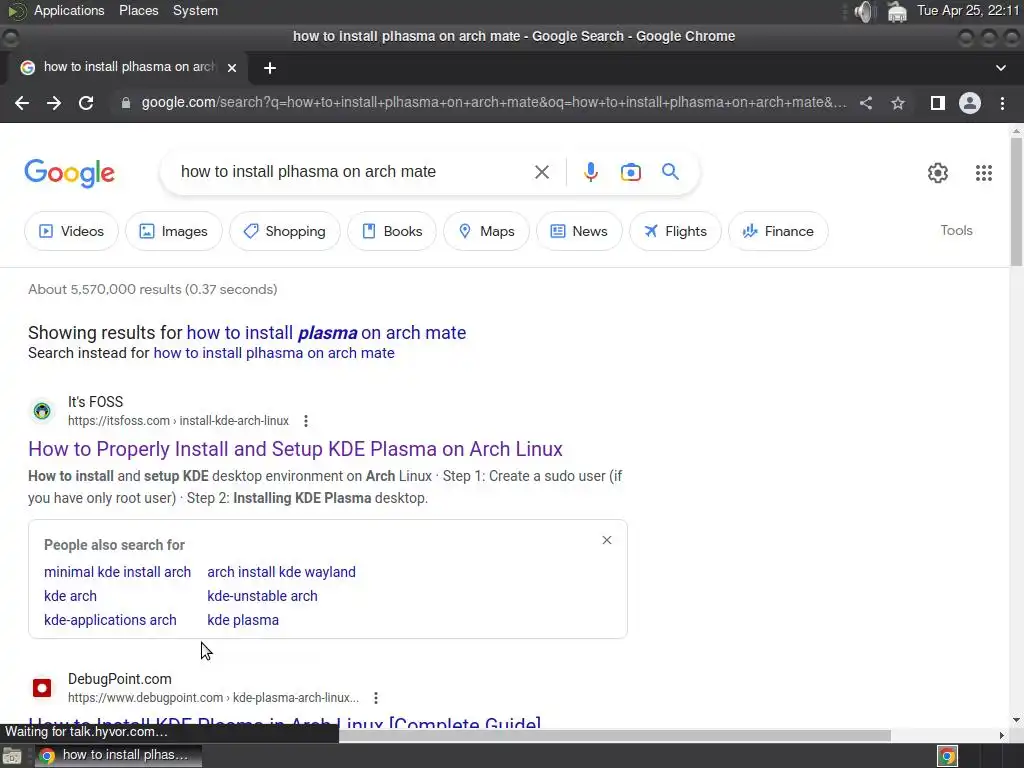Clear the Google search box text

(x=542, y=172)
